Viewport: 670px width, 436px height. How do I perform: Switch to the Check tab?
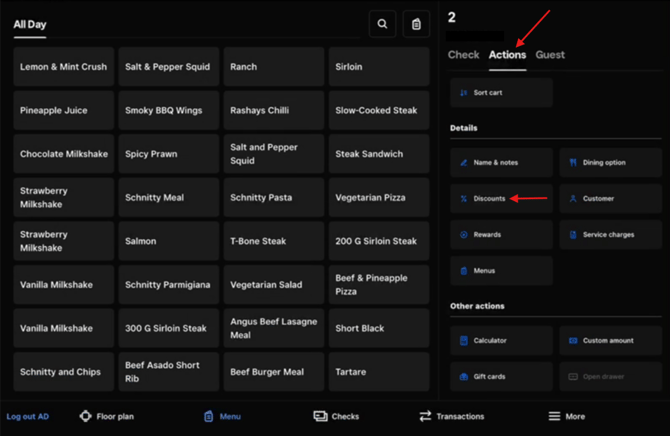pyautogui.click(x=463, y=55)
